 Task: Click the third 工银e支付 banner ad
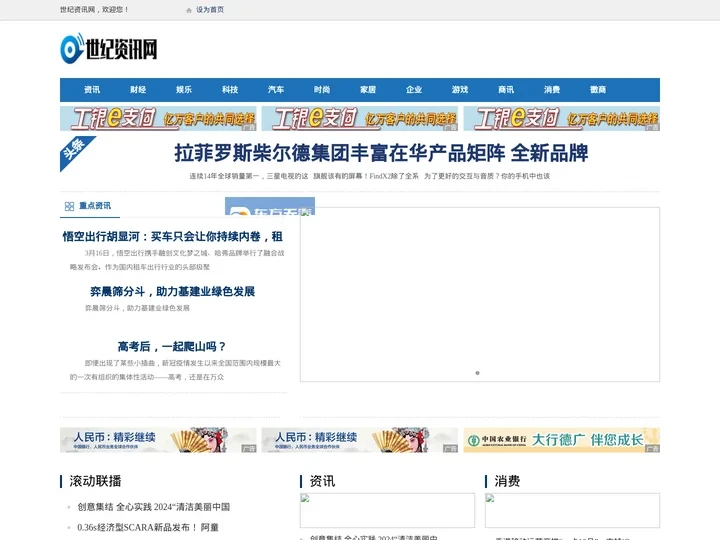(562, 118)
